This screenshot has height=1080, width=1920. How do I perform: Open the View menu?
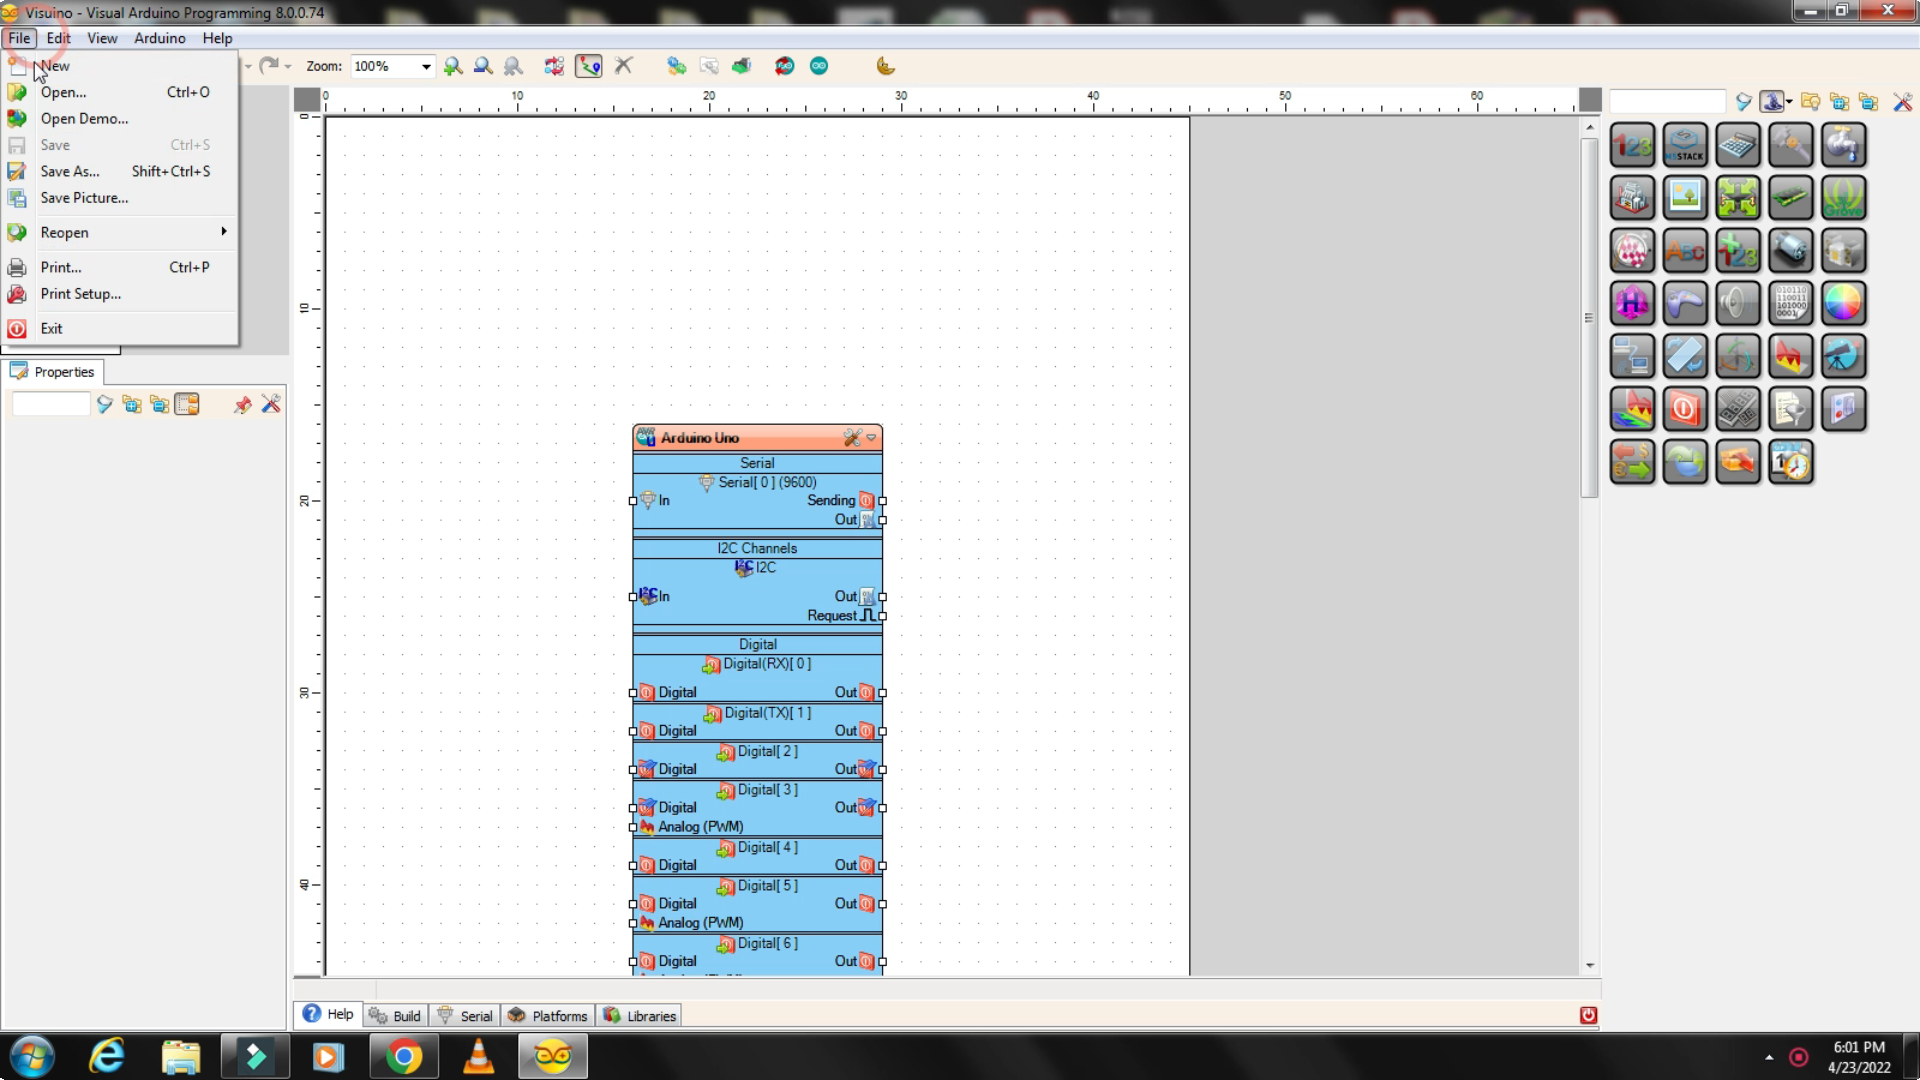(x=102, y=38)
